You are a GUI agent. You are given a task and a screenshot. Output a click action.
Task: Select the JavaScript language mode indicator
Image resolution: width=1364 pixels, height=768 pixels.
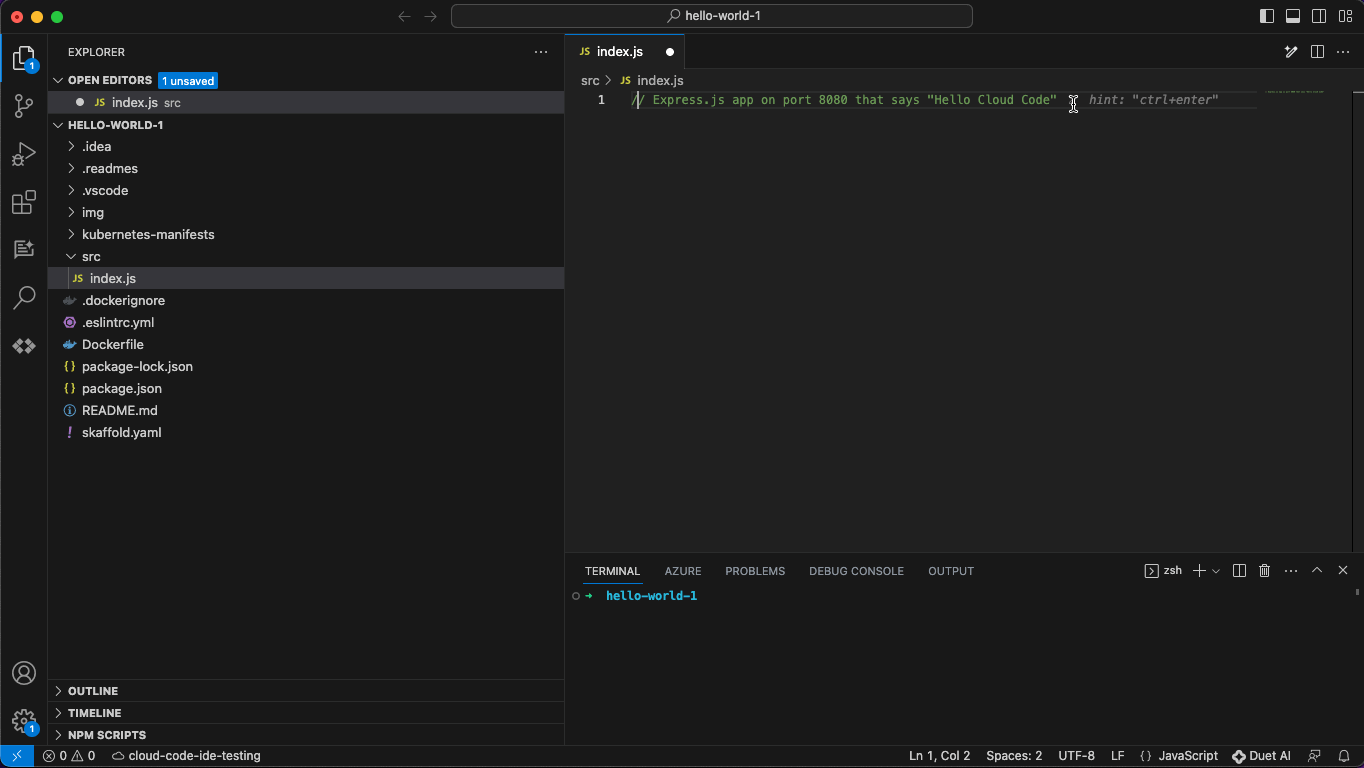(x=1187, y=756)
